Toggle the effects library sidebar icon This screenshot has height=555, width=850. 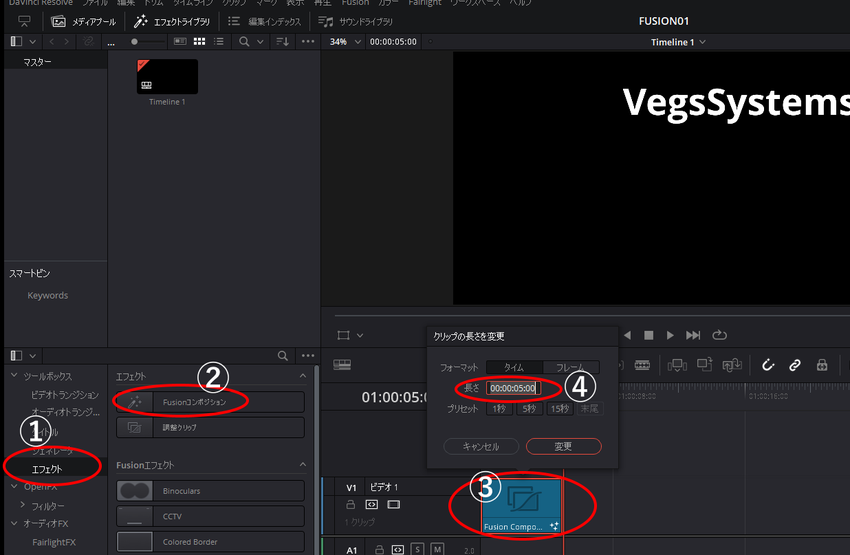click(16, 356)
